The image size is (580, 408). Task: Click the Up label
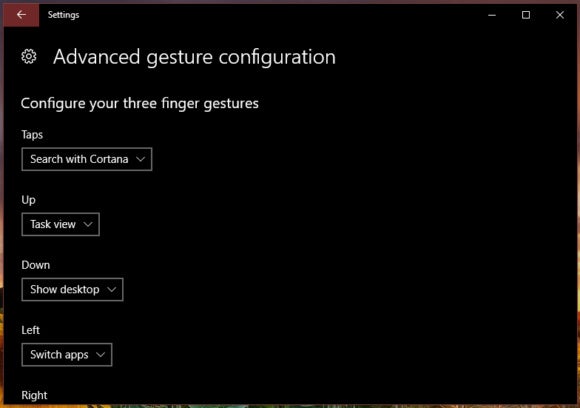(x=28, y=200)
